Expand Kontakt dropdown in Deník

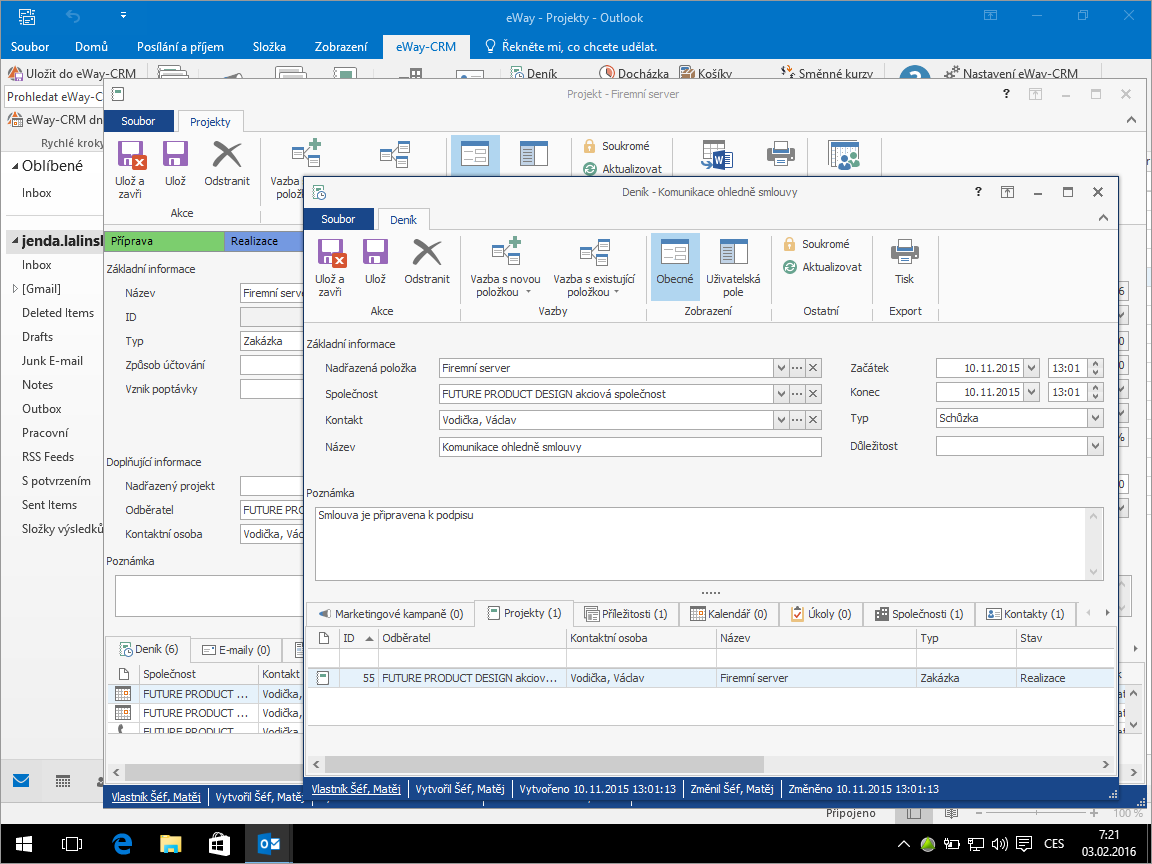780,420
